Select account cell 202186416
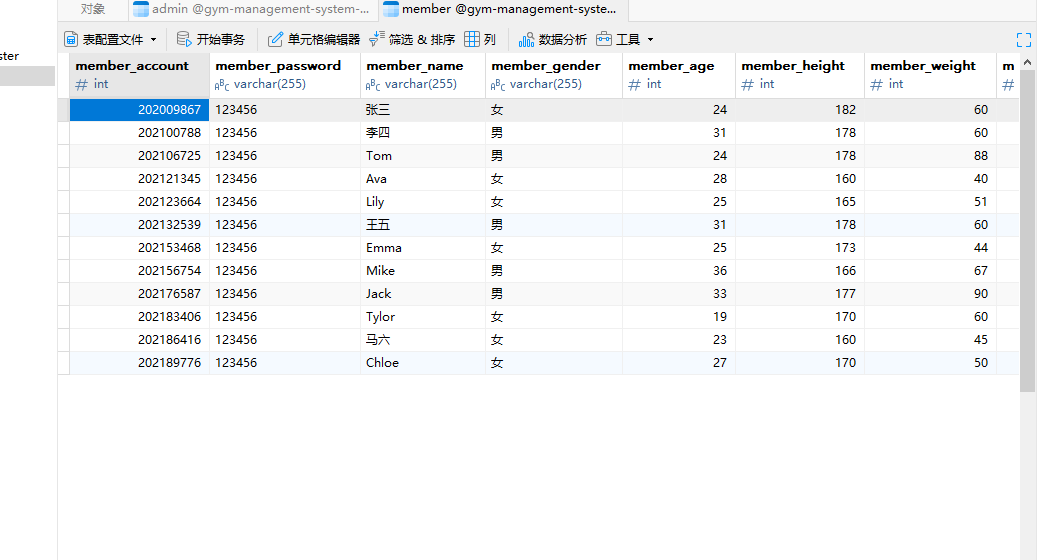The height and width of the screenshot is (560, 1046). (139, 340)
